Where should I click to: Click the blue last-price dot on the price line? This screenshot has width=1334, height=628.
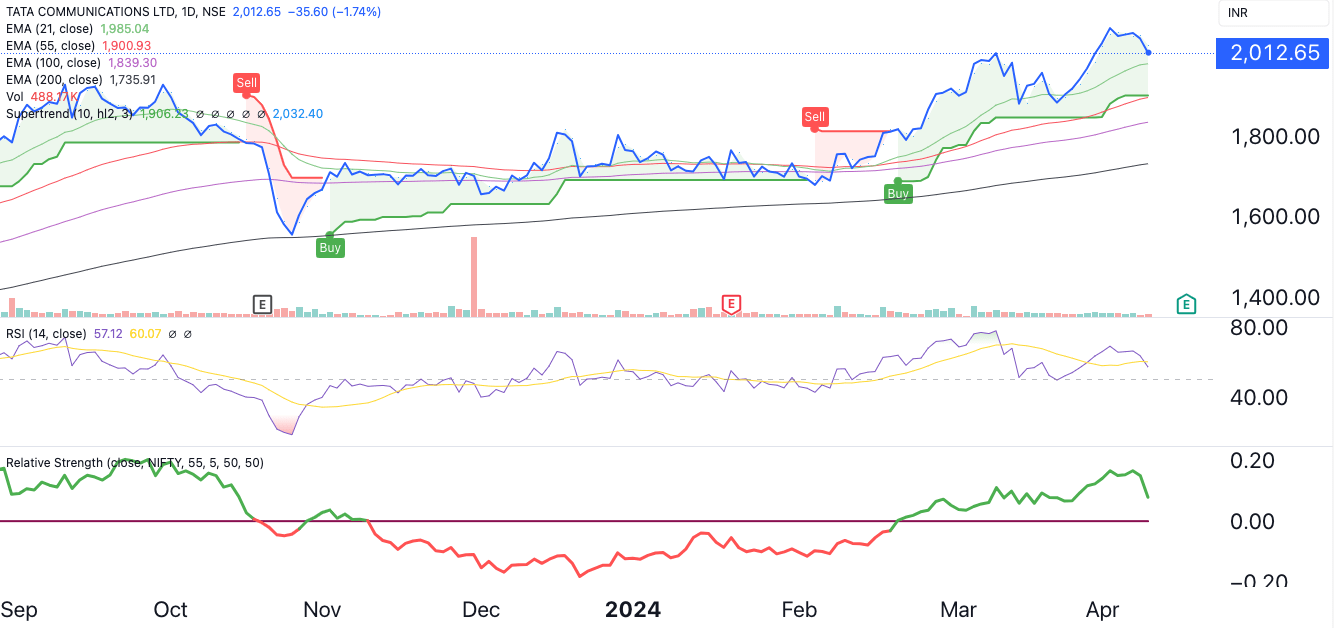click(x=1149, y=52)
